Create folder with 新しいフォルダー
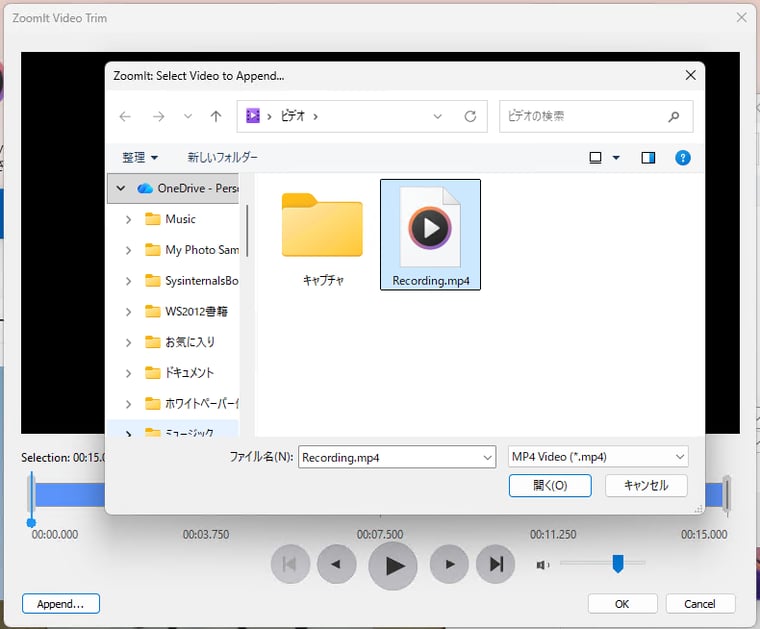This screenshot has height=629, width=760. click(222, 157)
